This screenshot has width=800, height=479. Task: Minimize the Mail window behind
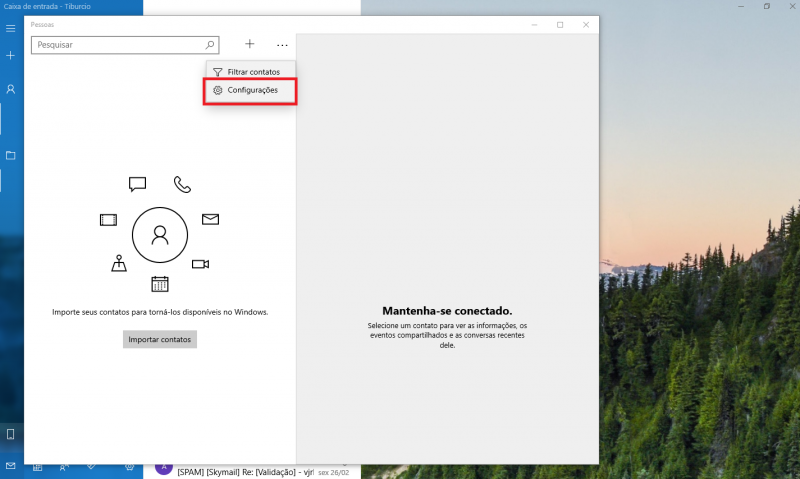click(741, 6)
